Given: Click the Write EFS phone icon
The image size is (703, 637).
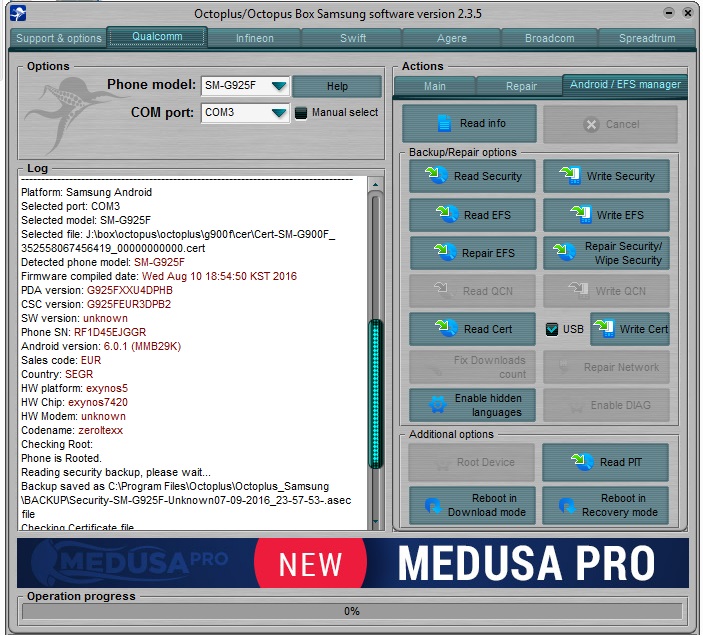Looking at the screenshot, I should [x=581, y=214].
